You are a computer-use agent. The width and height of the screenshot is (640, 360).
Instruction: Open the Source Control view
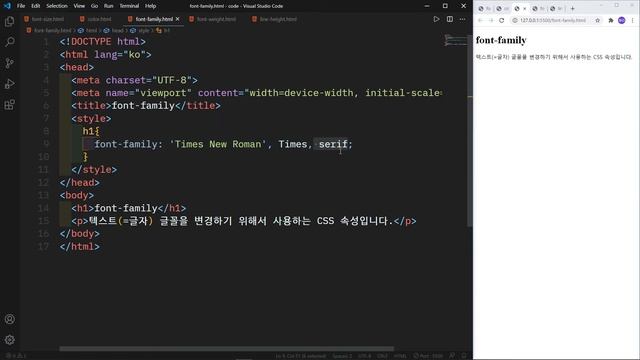coord(9,63)
